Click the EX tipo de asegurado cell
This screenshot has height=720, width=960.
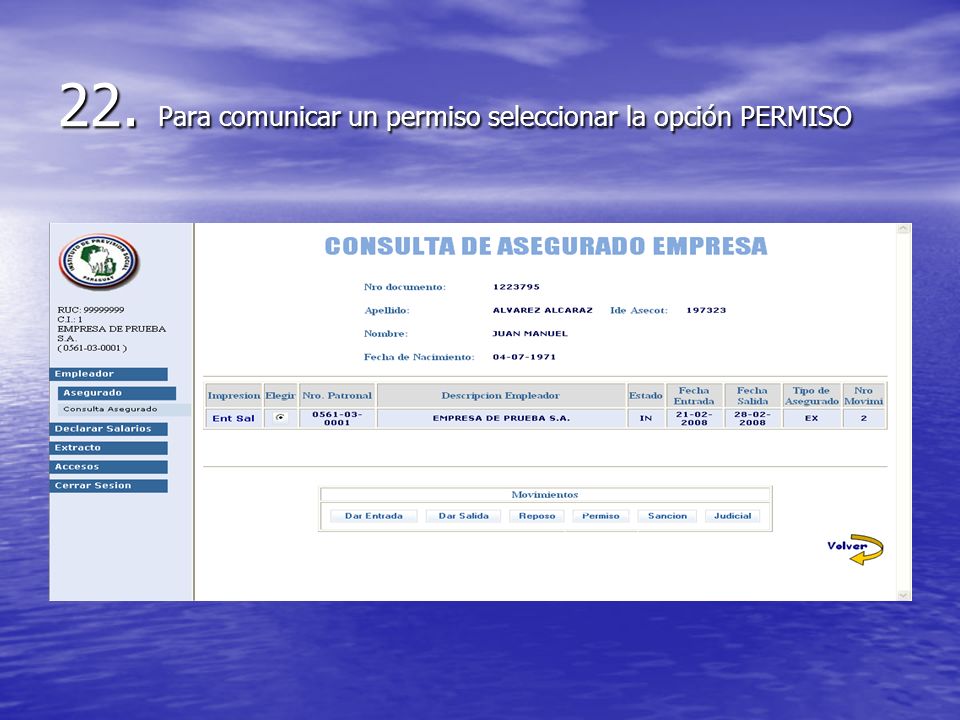(811, 419)
